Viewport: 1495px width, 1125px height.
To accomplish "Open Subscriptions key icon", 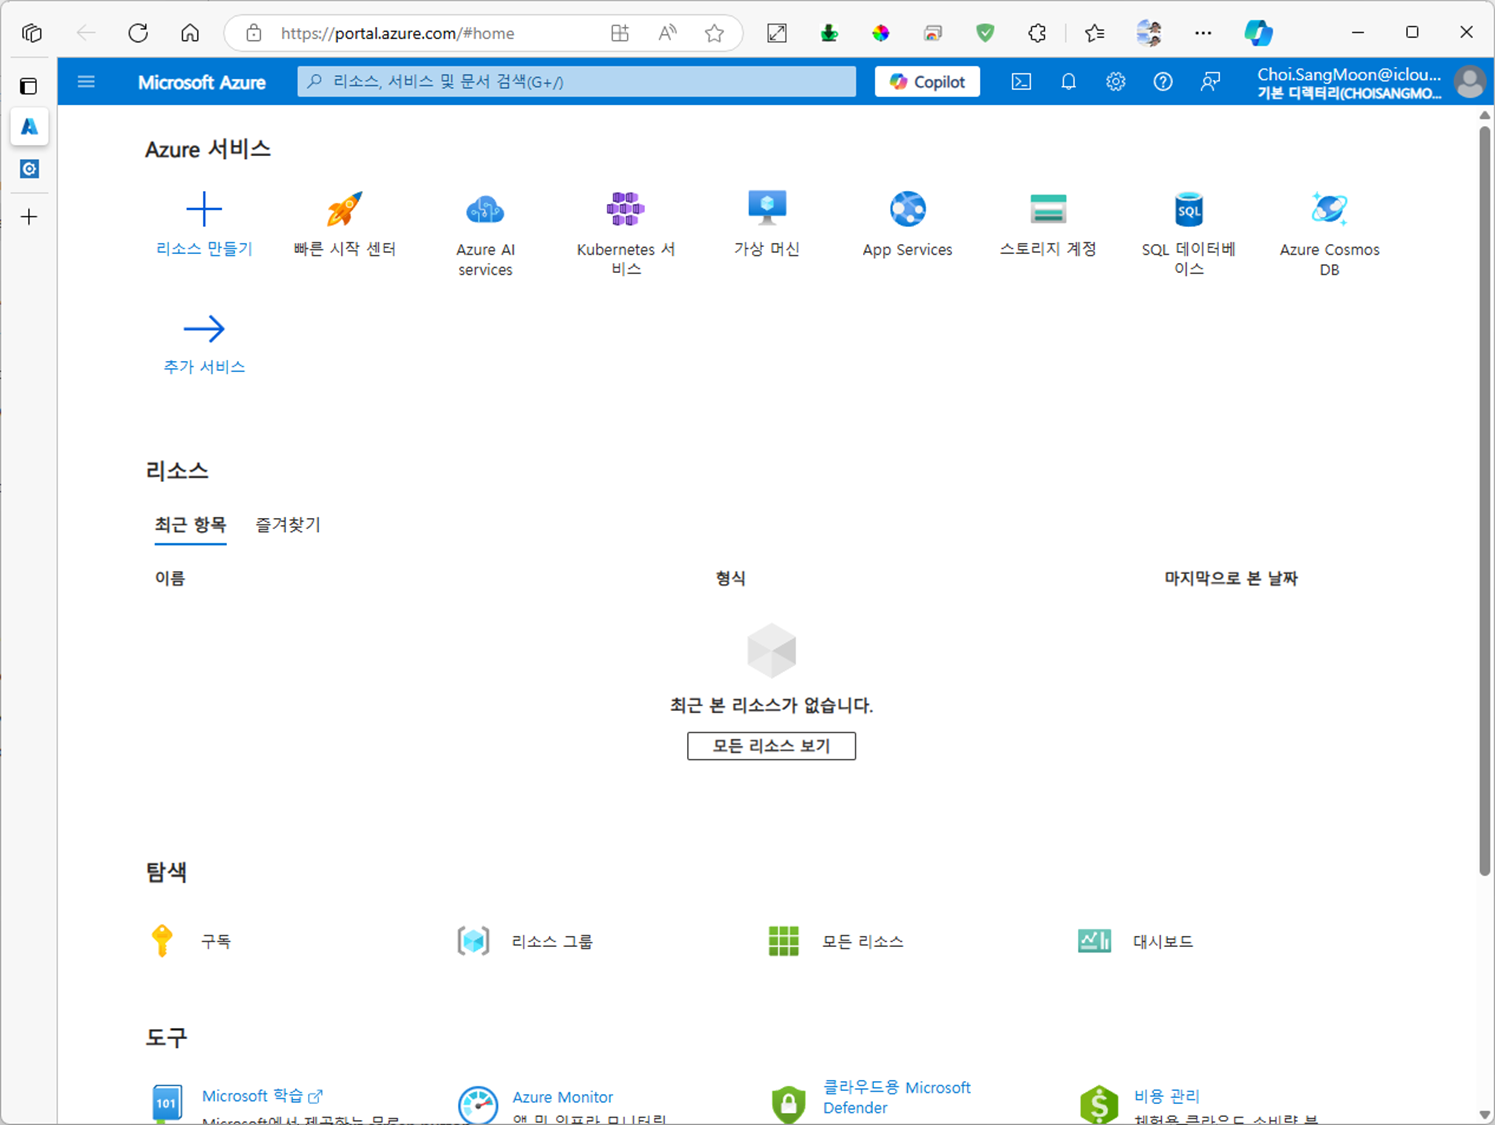I will click(162, 941).
